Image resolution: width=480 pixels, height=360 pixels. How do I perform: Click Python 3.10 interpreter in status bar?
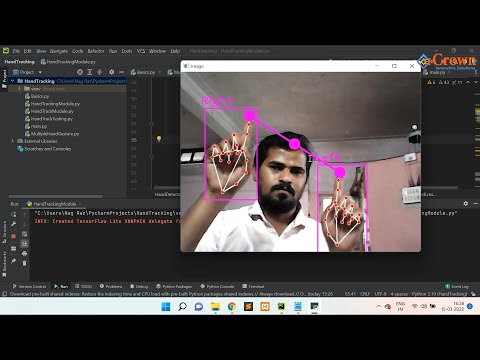[439, 294]
